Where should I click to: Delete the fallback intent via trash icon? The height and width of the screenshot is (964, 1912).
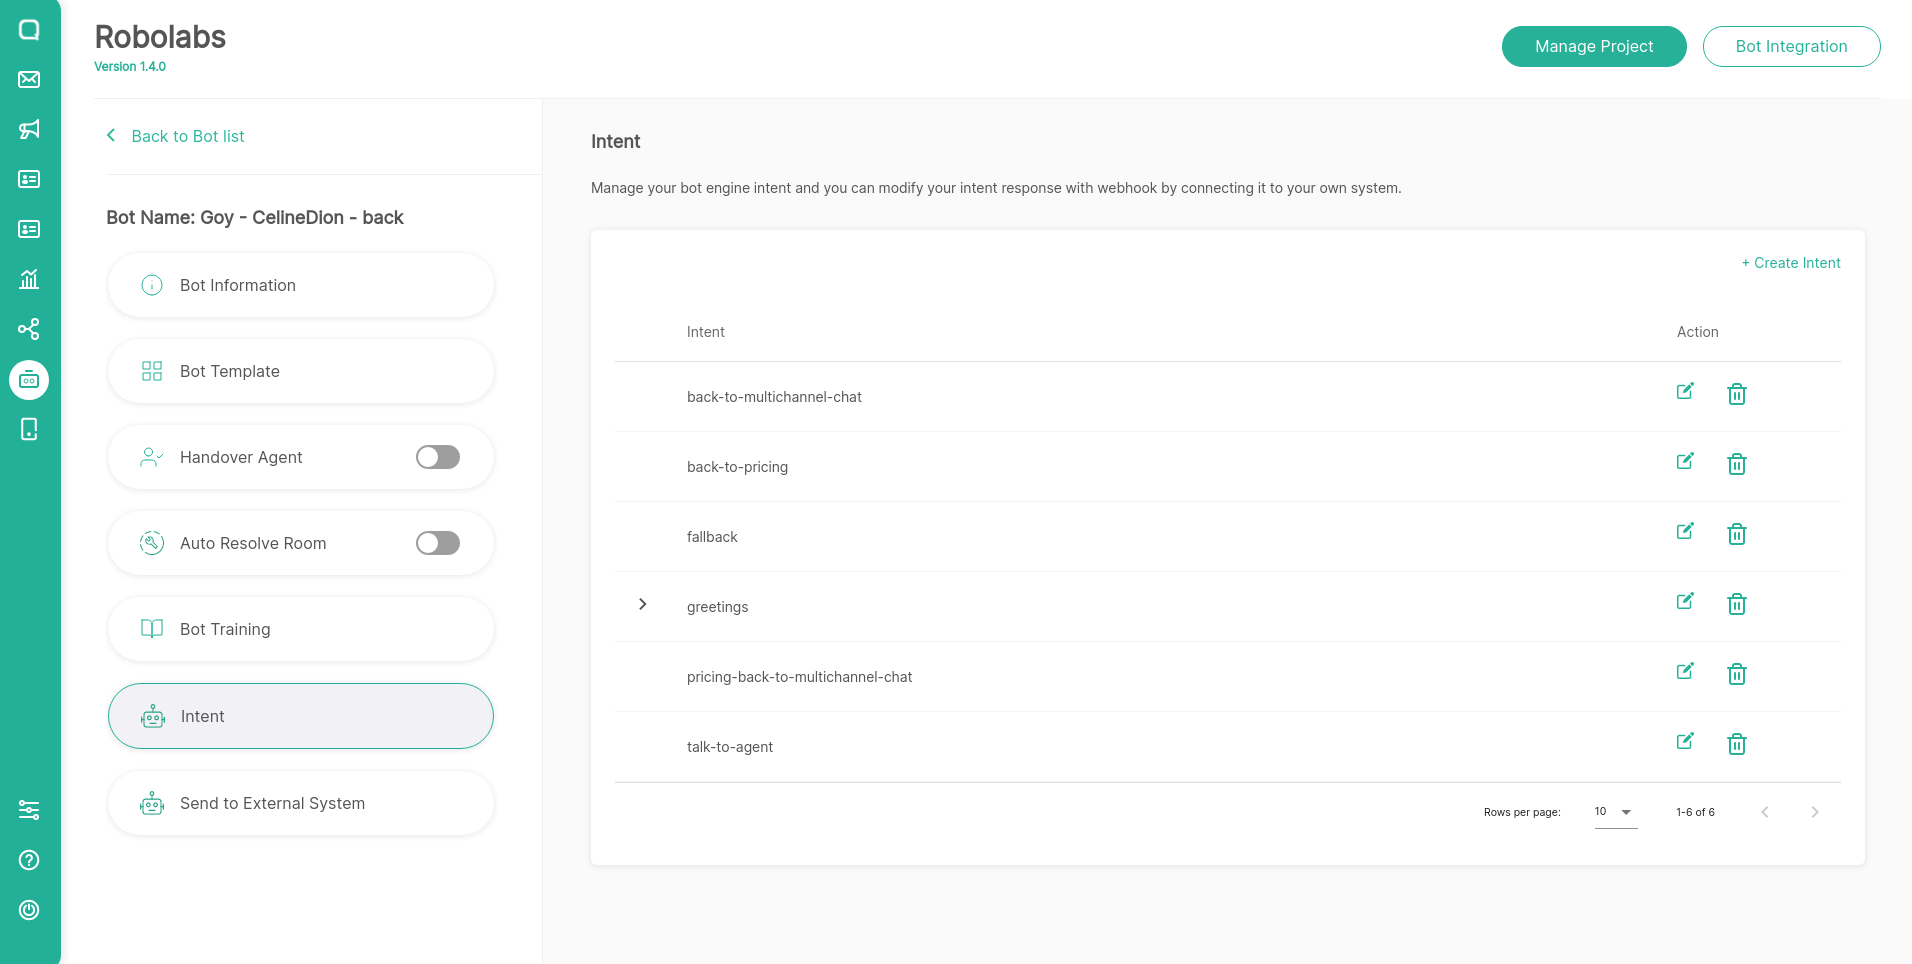click(x=1737, y=534)
